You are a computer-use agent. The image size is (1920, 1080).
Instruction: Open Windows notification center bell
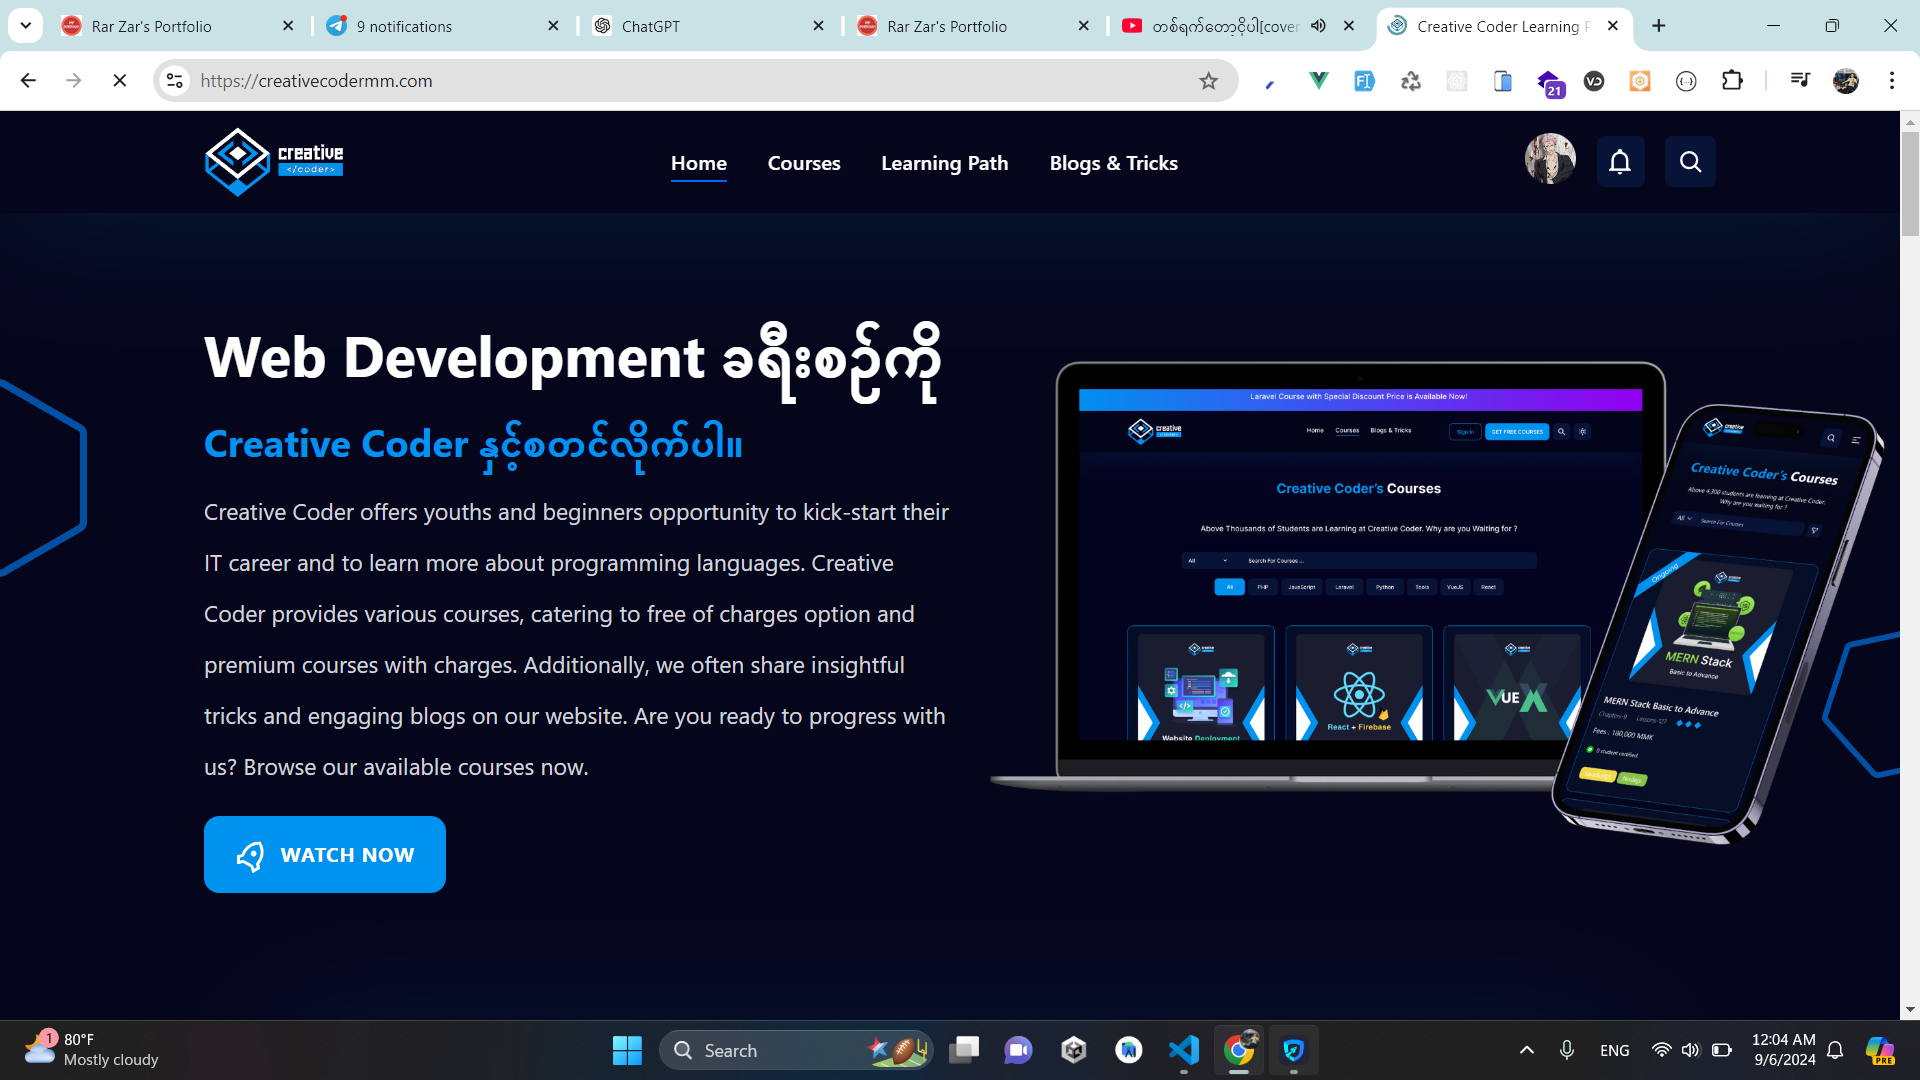pyautogui.click(x=1836, y=1050)
